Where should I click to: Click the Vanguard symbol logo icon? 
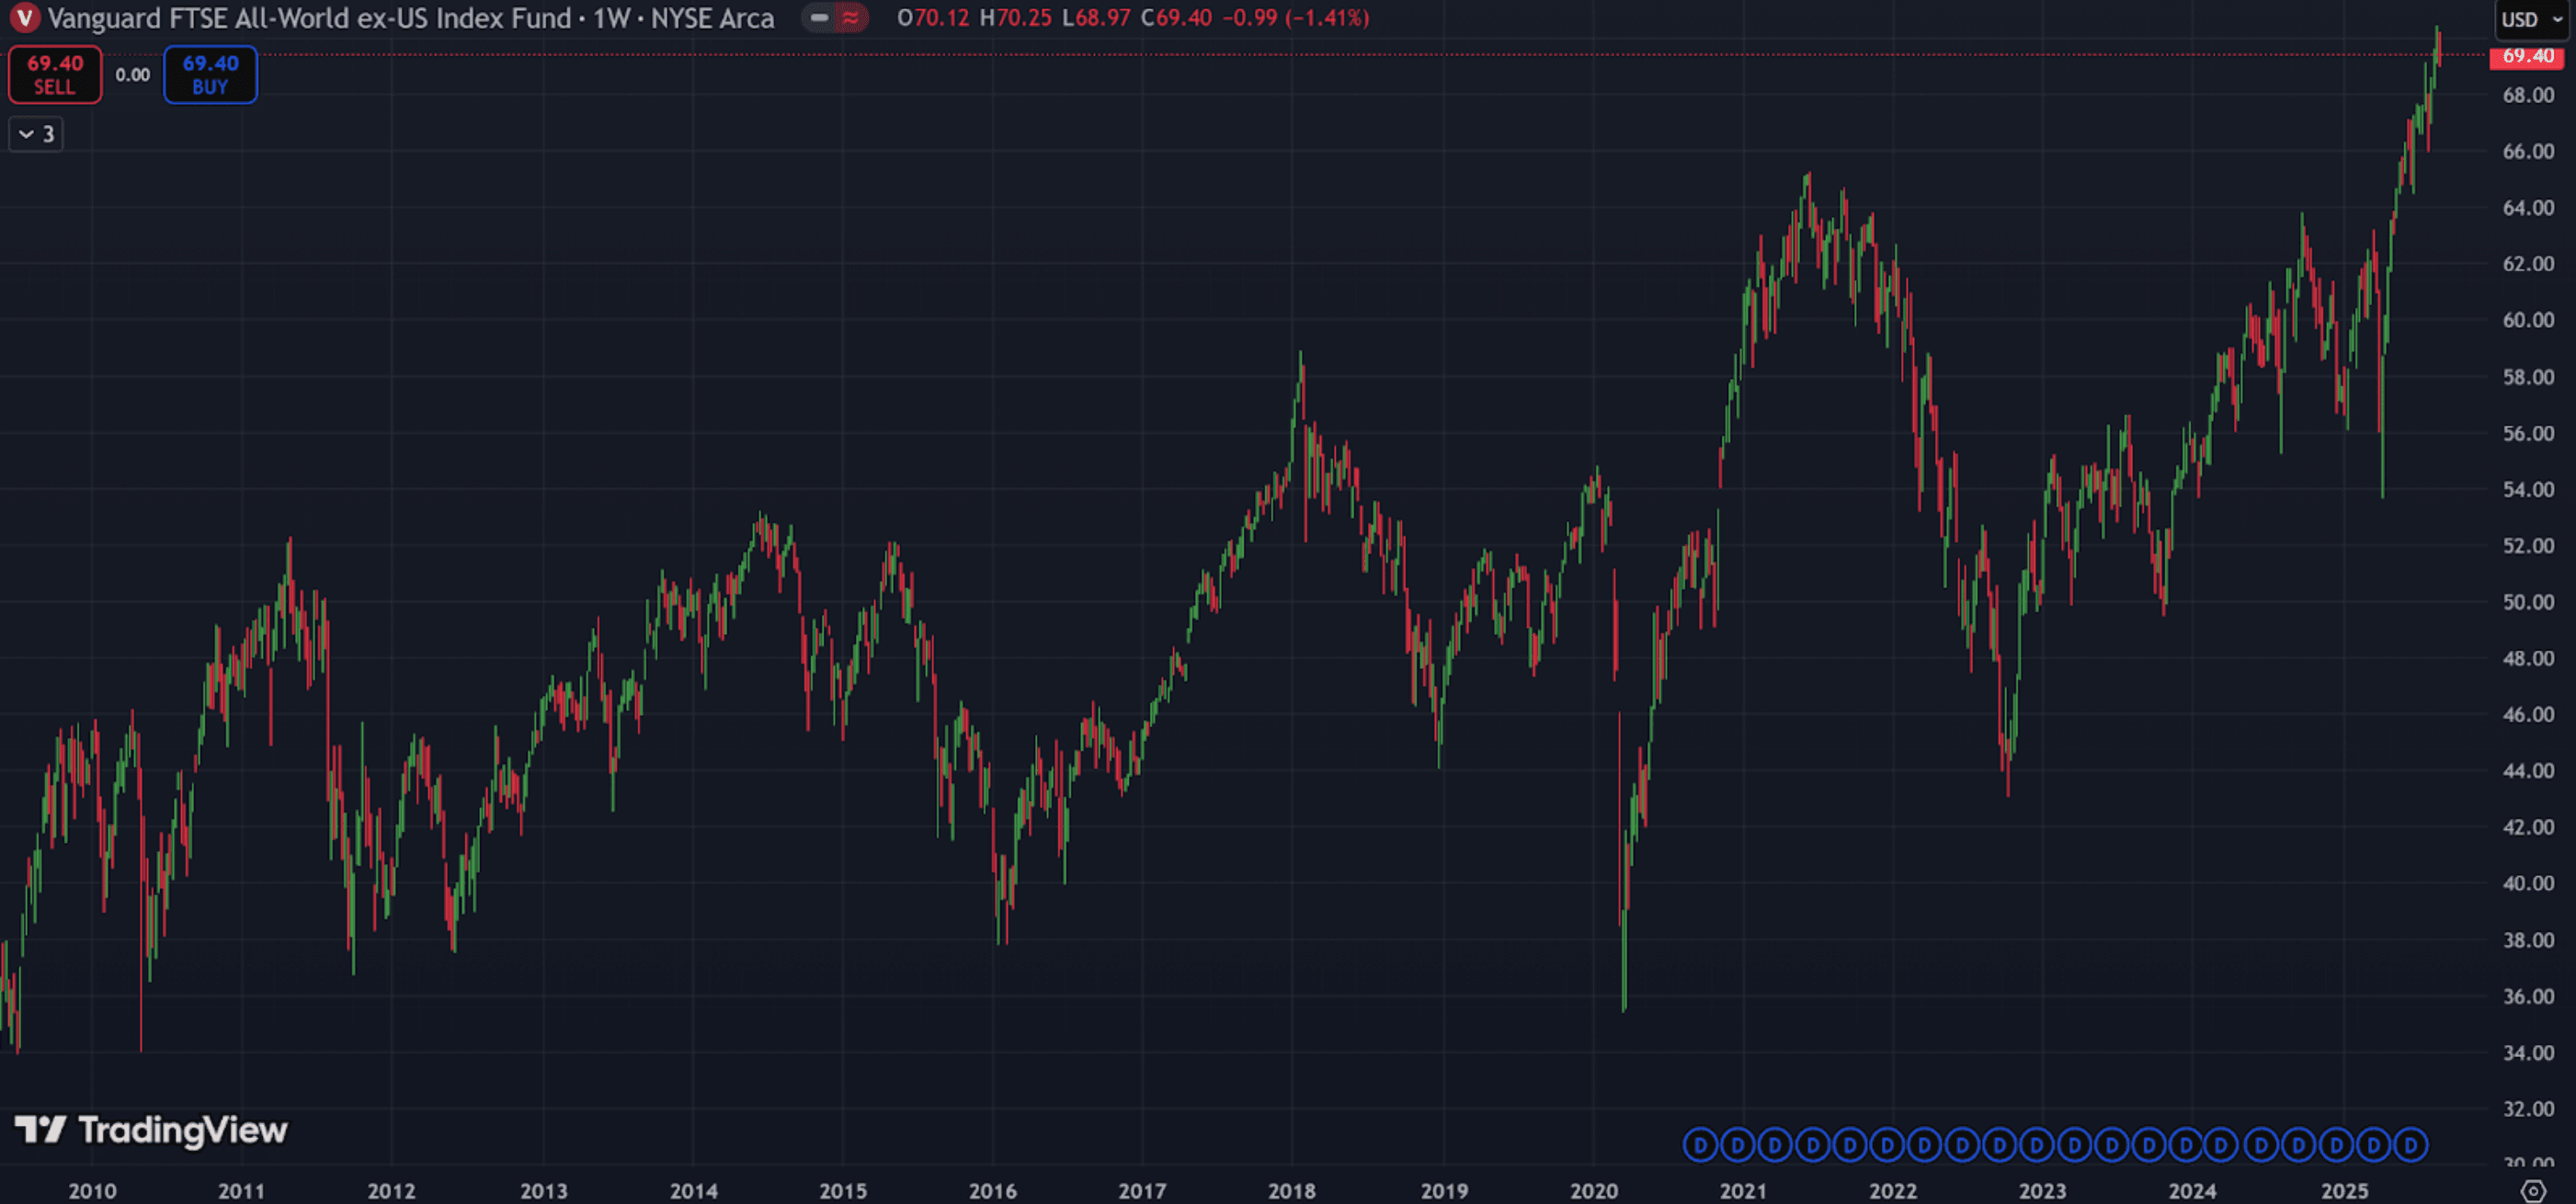pos(24,18)
